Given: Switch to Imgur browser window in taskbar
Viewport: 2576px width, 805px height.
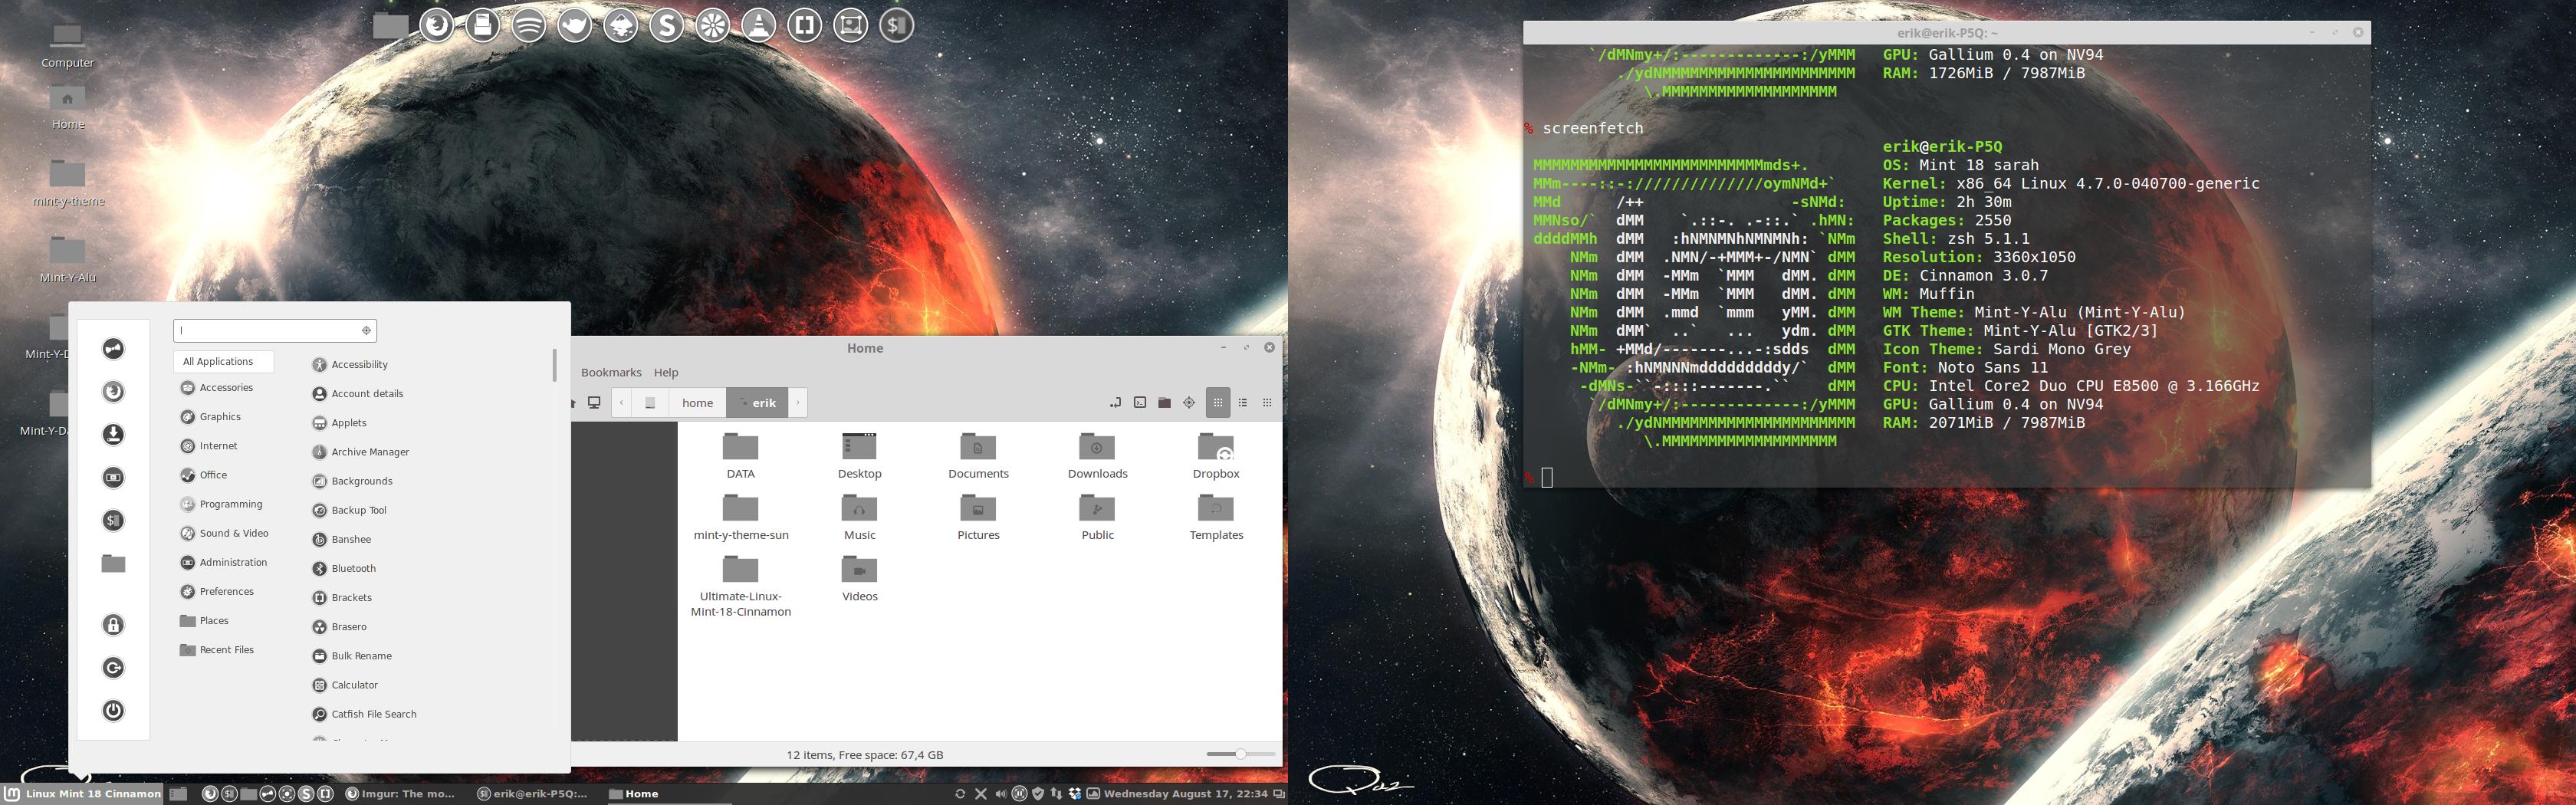Looking at the screenshot, I should coord(400,794).
